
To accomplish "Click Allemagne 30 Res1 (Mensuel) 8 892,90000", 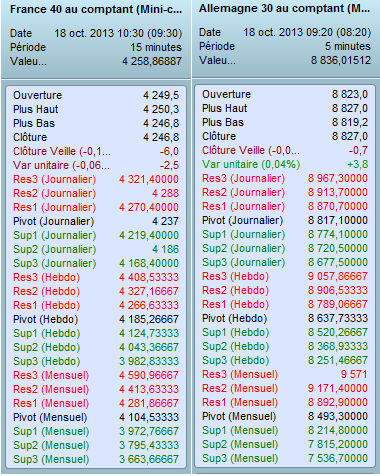I will pyautogui.click(x=285, y=402).
